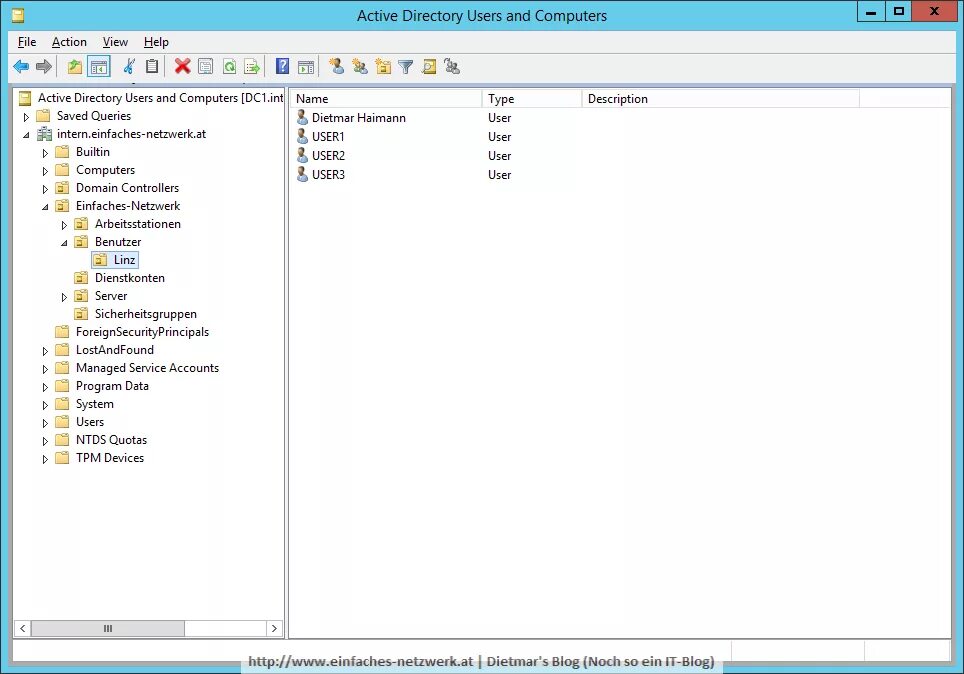964x674 pixels.
Task: Open Properties toolbar icon
Action: point(205,66)
